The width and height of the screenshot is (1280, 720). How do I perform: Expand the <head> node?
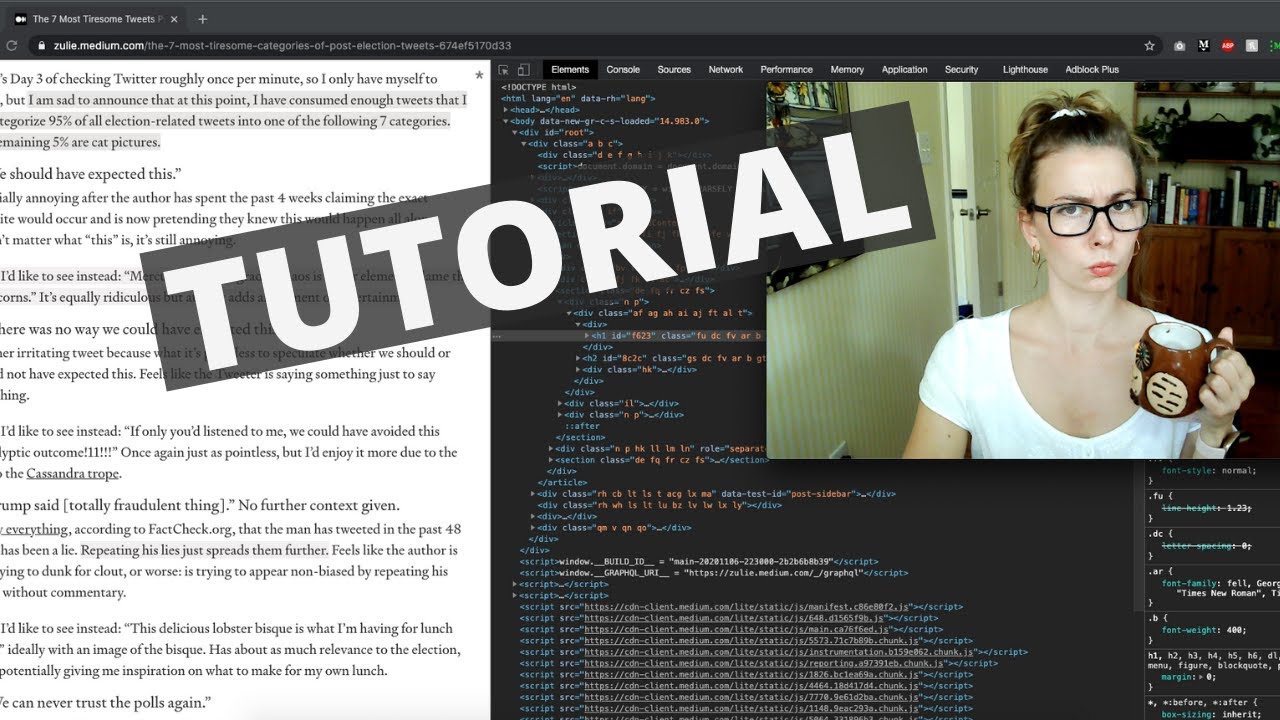pyautogui.click(x=505, y=109)
